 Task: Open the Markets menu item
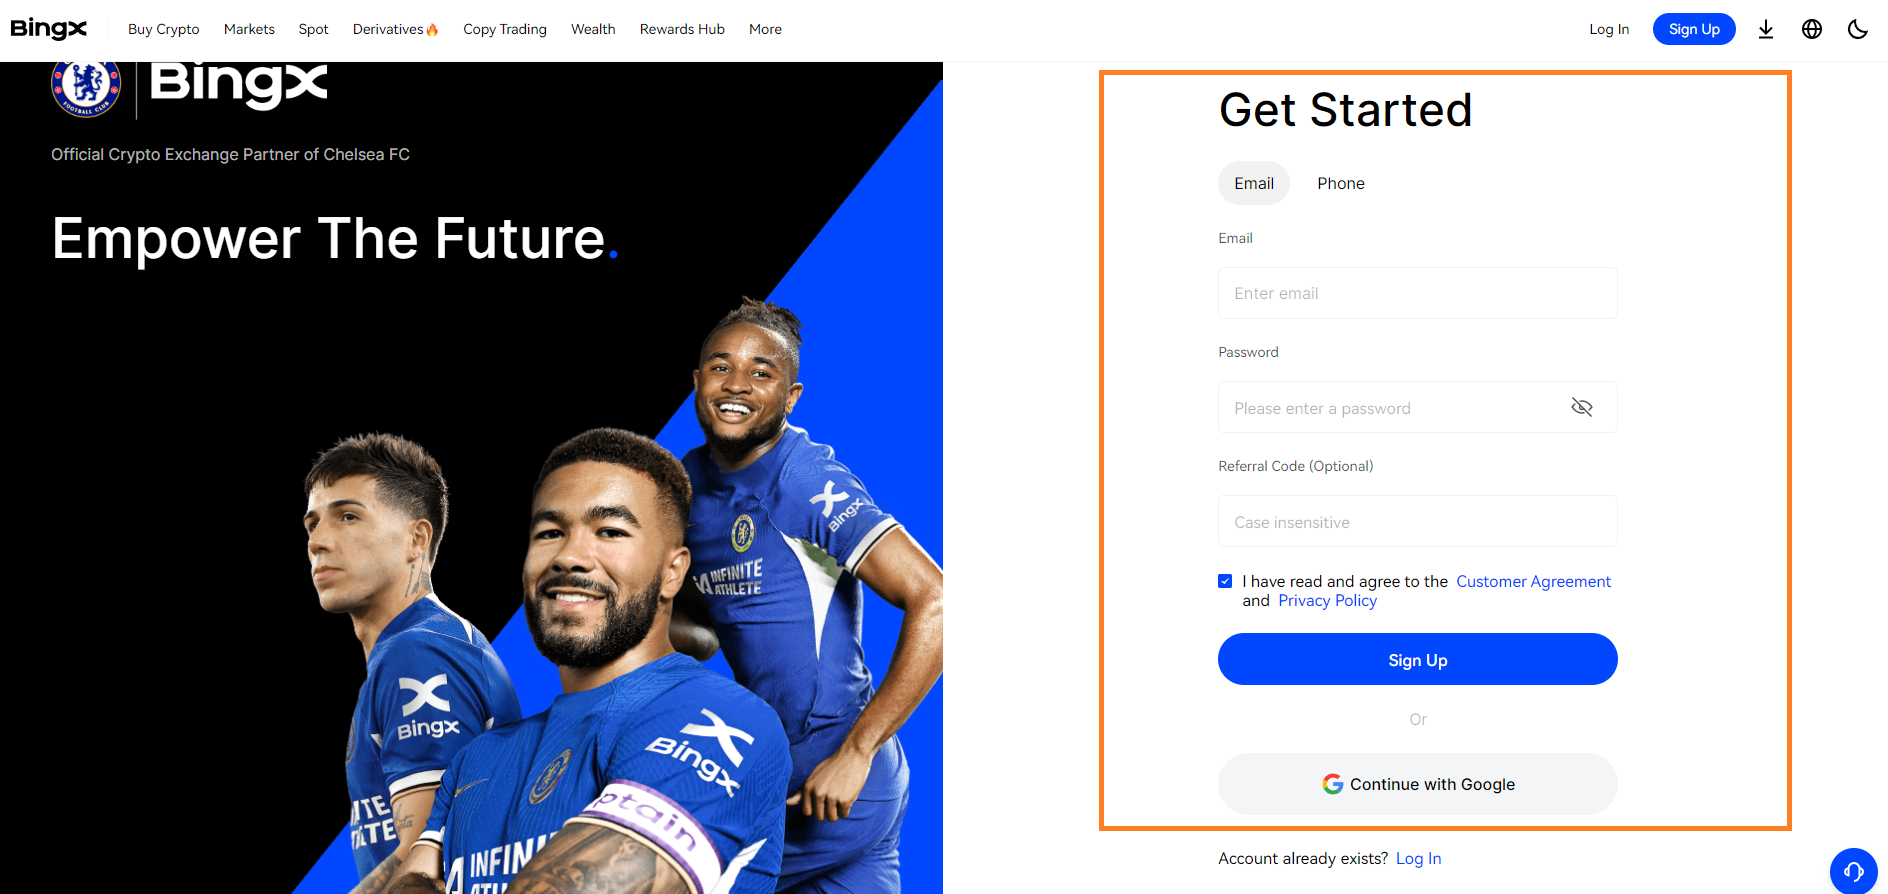(249, 29)
